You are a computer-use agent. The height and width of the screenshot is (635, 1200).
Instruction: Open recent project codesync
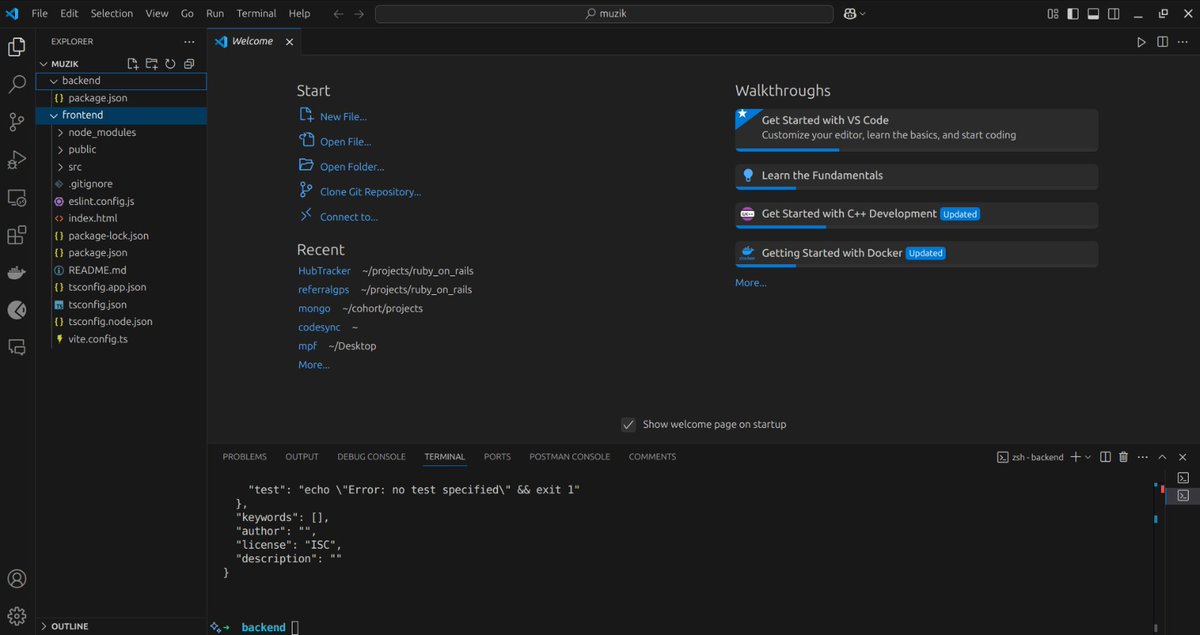[x=320, y=327]
